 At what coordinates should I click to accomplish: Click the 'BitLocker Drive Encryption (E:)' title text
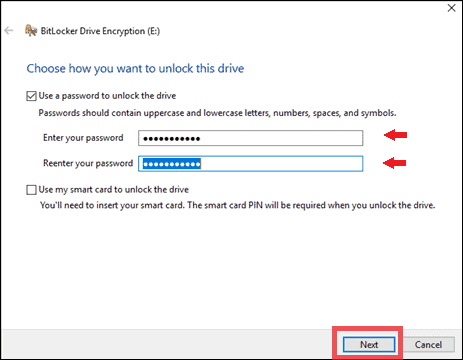click(100, 31)
